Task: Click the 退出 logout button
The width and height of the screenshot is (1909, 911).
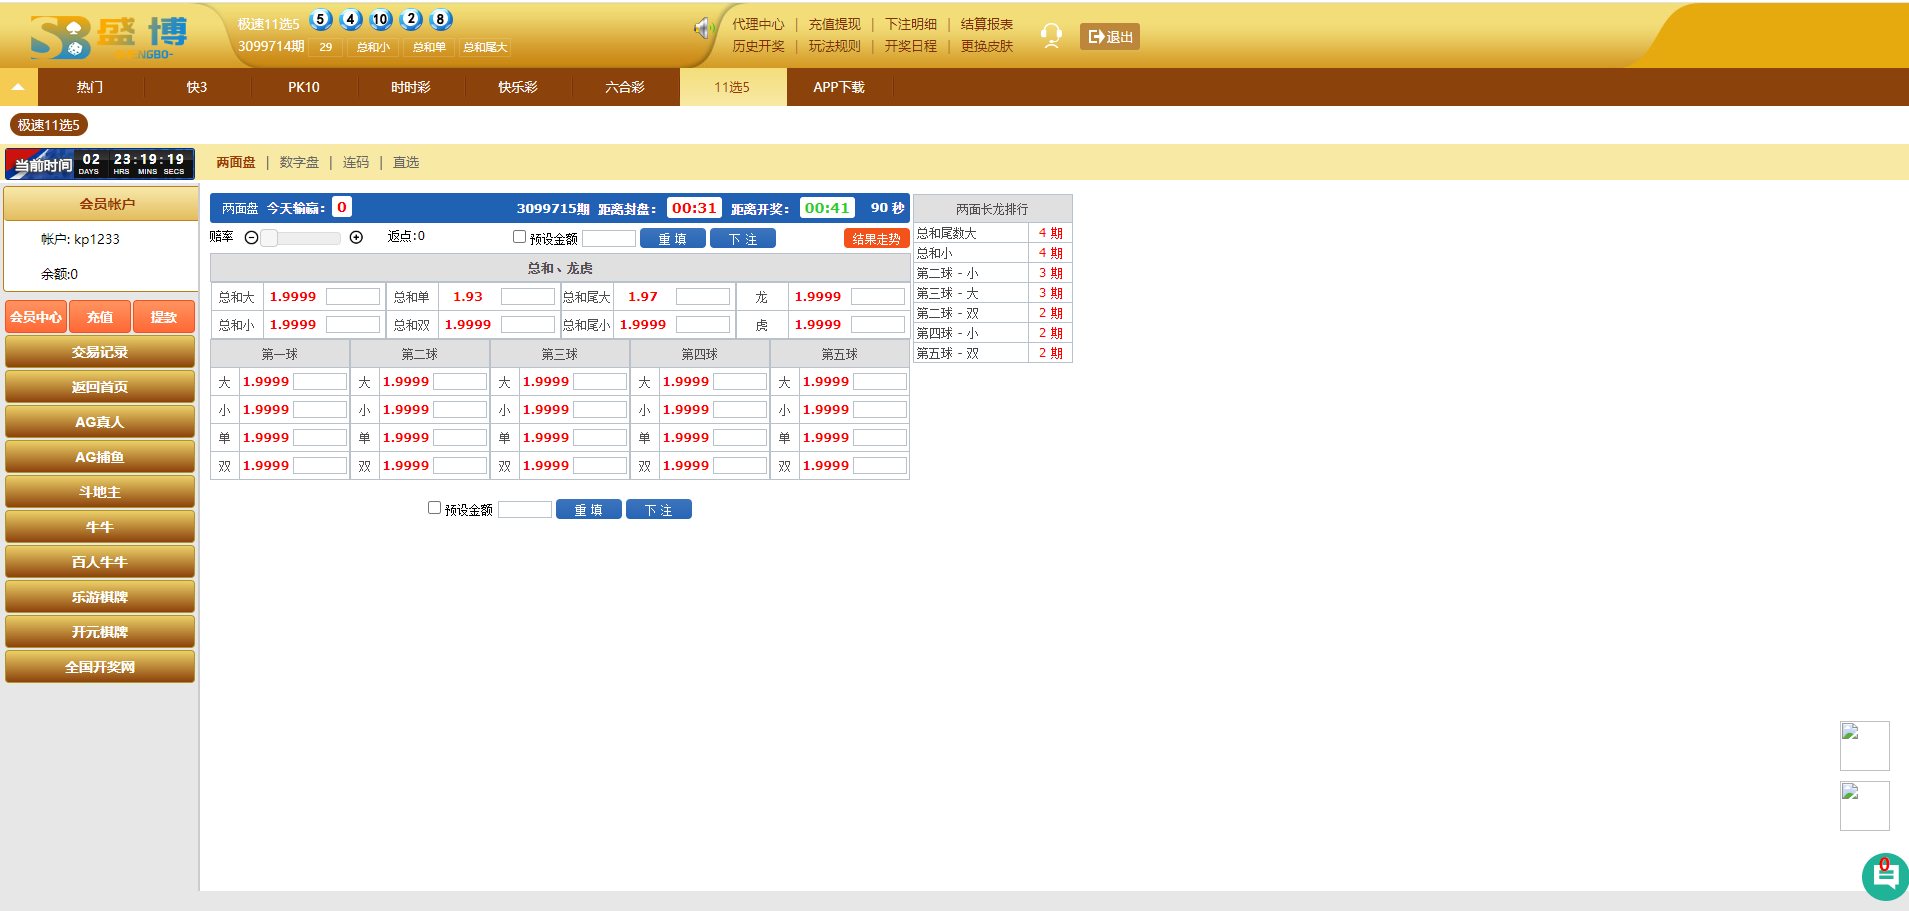Action: click(x=1109, y=37)
